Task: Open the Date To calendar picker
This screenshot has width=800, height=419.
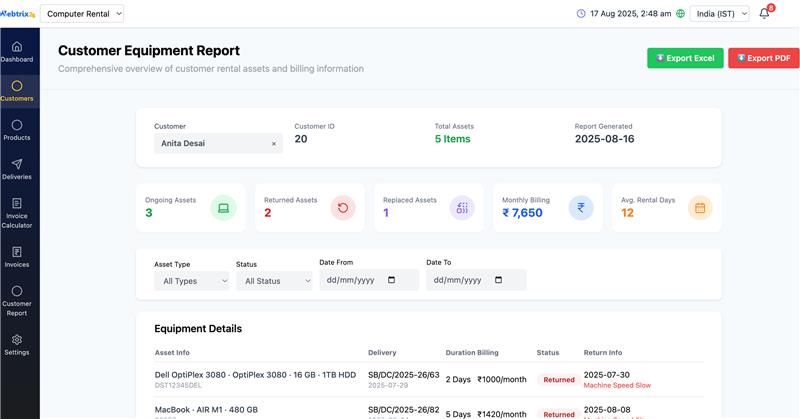Action: point(498,281)
